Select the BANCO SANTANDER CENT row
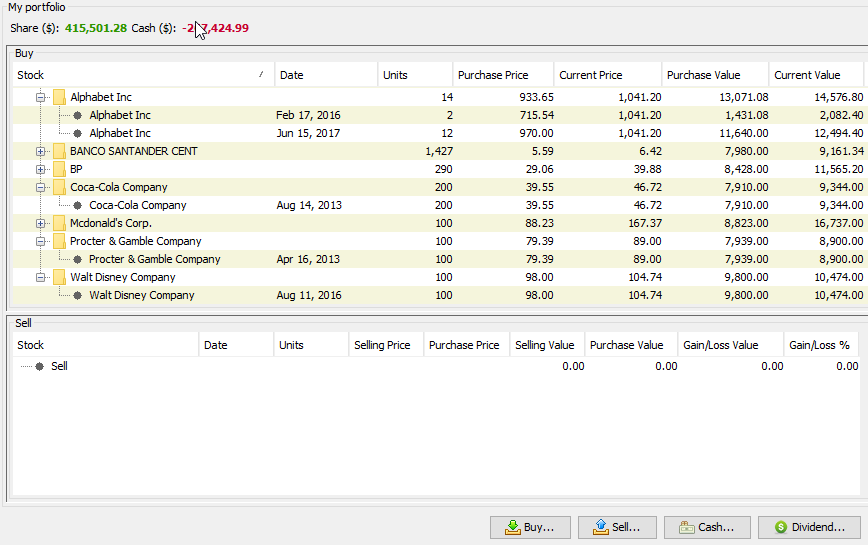This screenshot has height=545, width=868. point(438,151)
